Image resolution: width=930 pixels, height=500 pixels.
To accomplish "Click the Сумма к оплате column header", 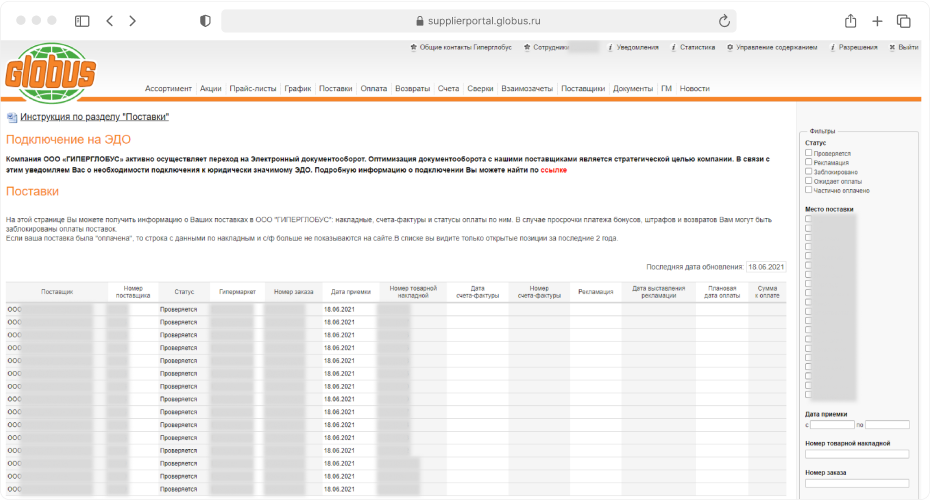I will tap(767, 292).
